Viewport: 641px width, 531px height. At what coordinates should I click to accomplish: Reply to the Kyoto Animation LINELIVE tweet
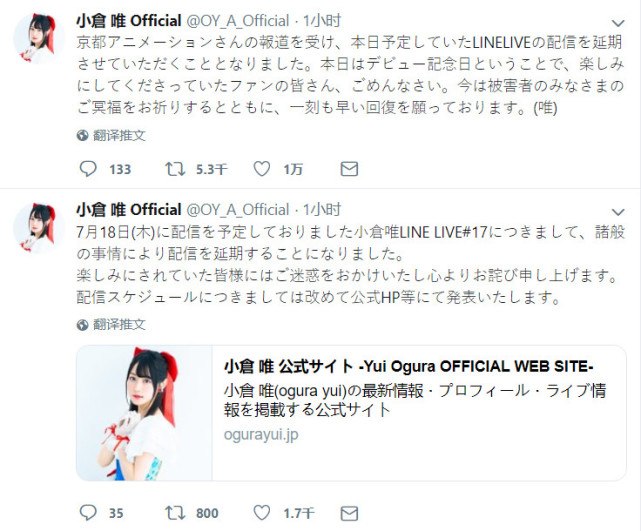[x=88, y=169]
